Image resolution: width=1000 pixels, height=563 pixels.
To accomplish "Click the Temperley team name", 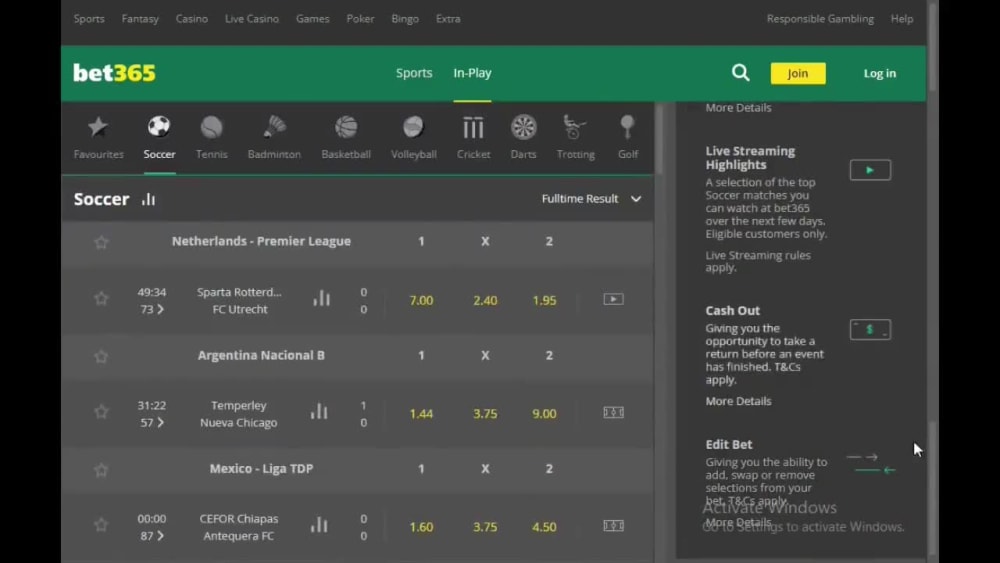I will (239, 406).
